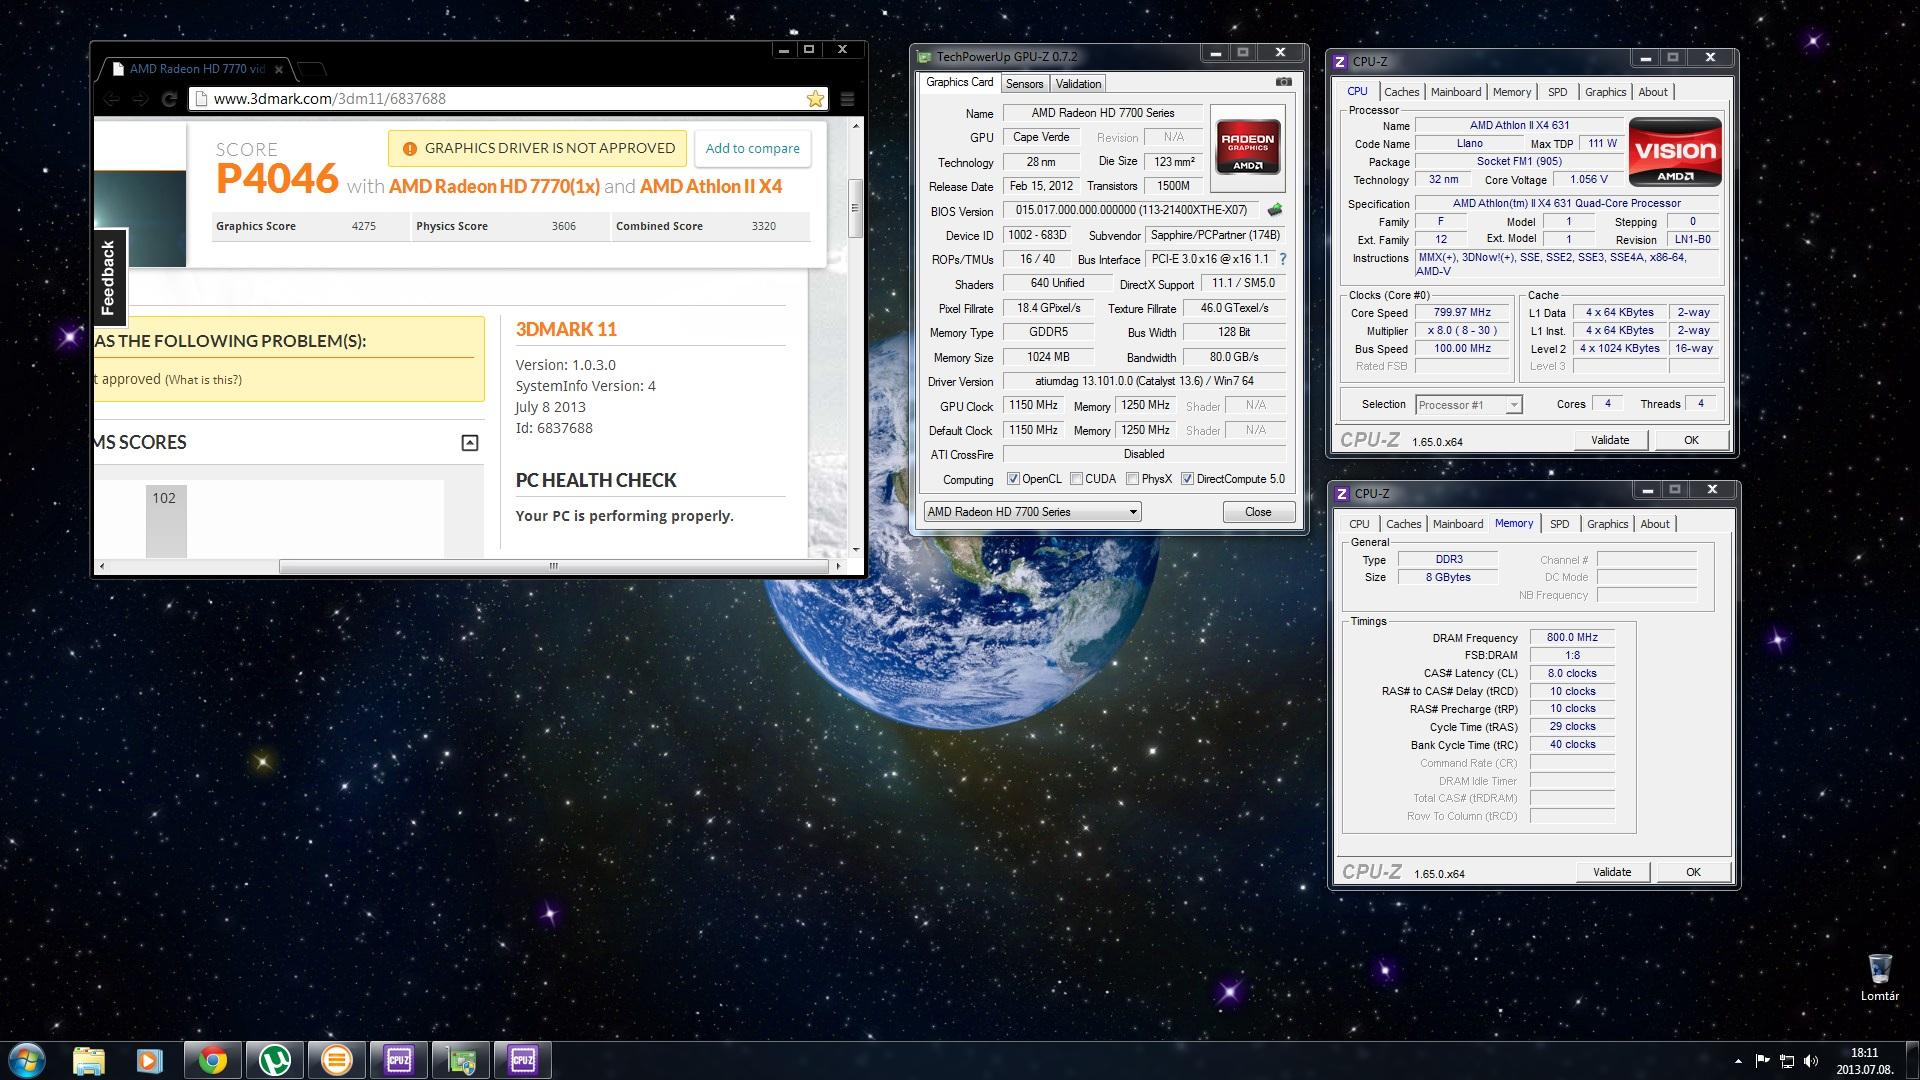Viewport: 1920px width, 1080px height.
Task: Switch to GPU-Z Sensors tab
Action: [x=1024, y=84]
